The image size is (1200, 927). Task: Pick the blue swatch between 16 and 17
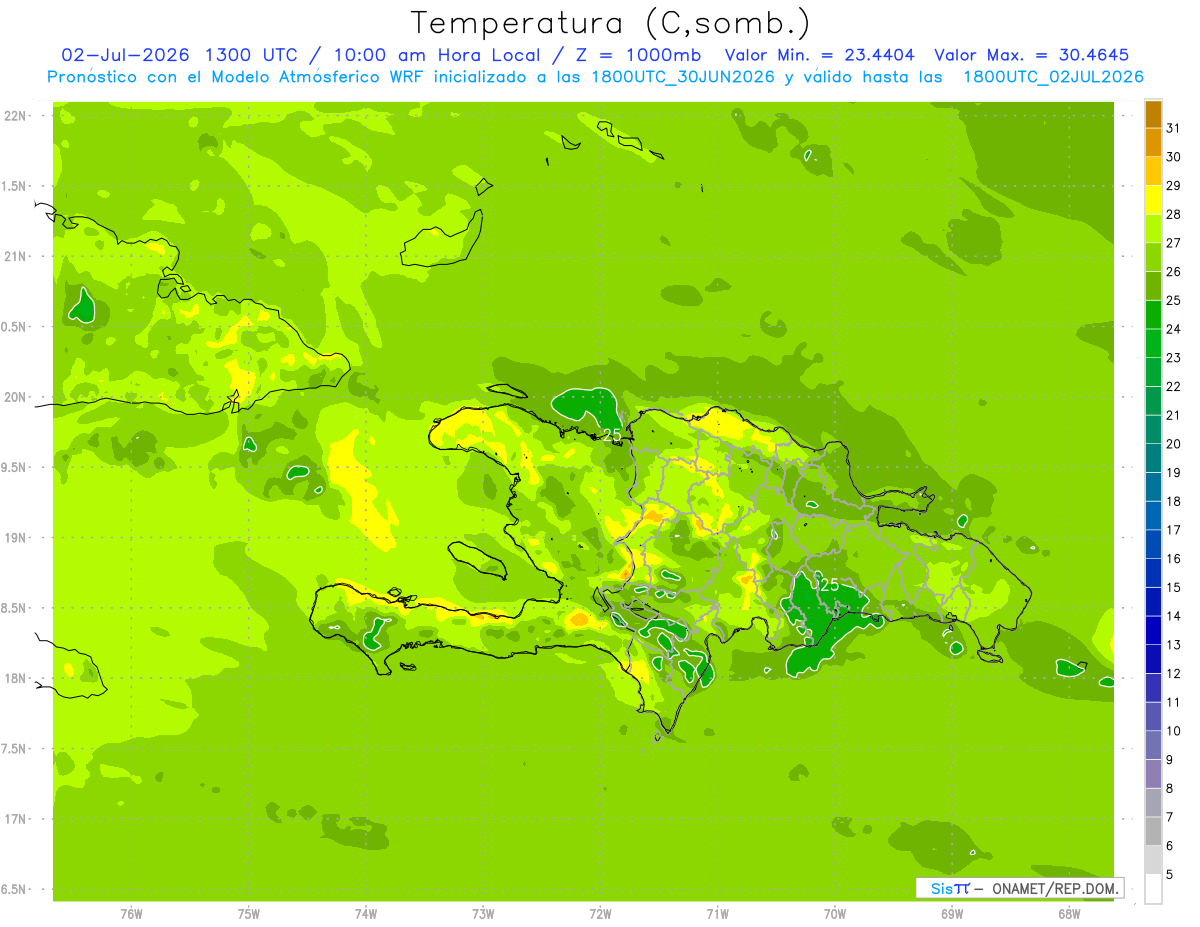[x=1153, y=544]
